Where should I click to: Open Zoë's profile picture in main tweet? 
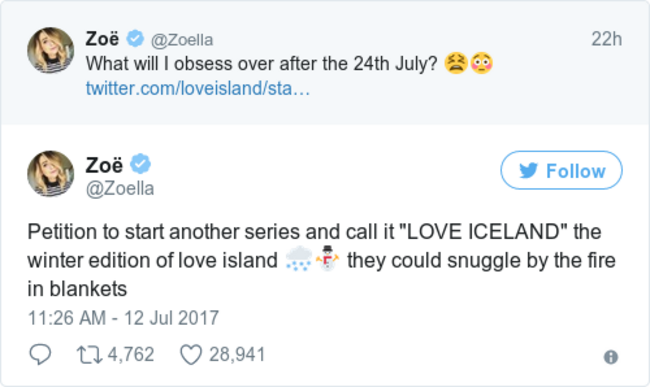51,174
